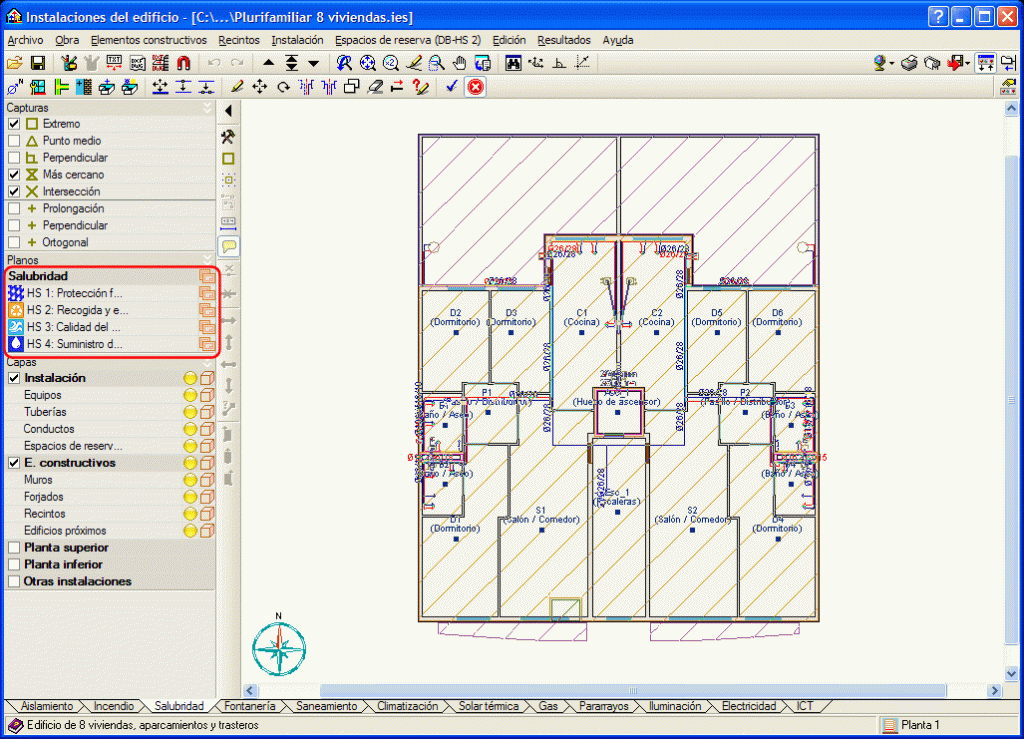Image resolution: width=1024 pixels, height=739 pixels.
Task: Click the rotate arrow tool icon
Action: pyautogui.click(x=283, y=87)
